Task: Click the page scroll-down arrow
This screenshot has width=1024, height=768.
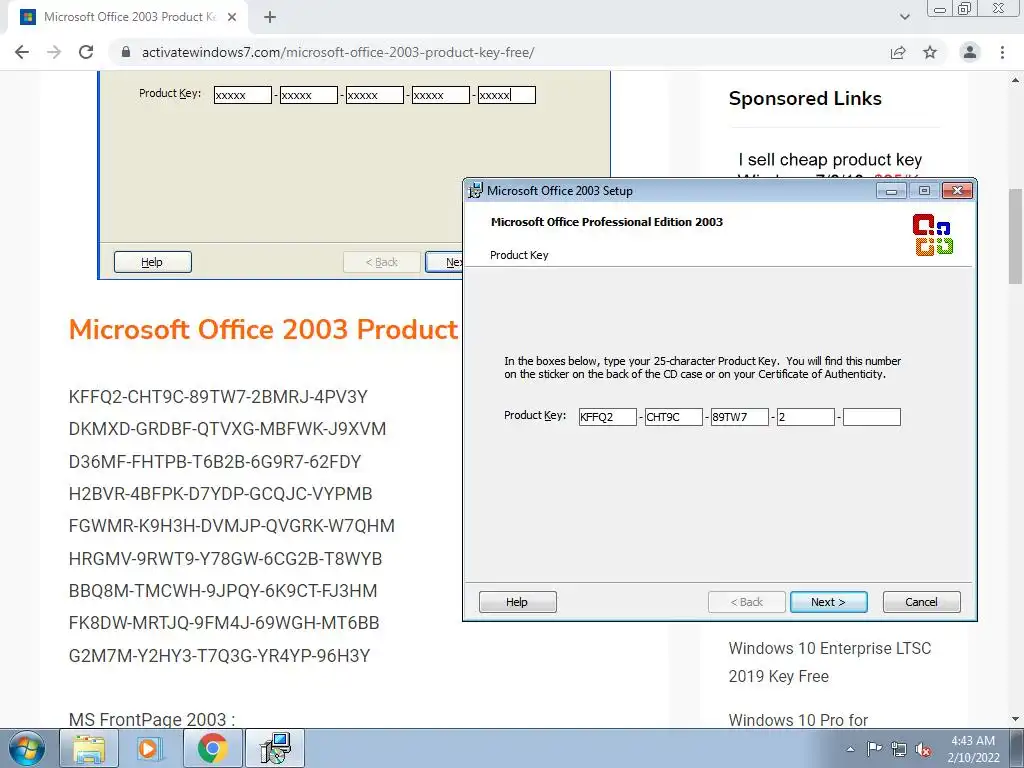Action: pos(1016,720)
